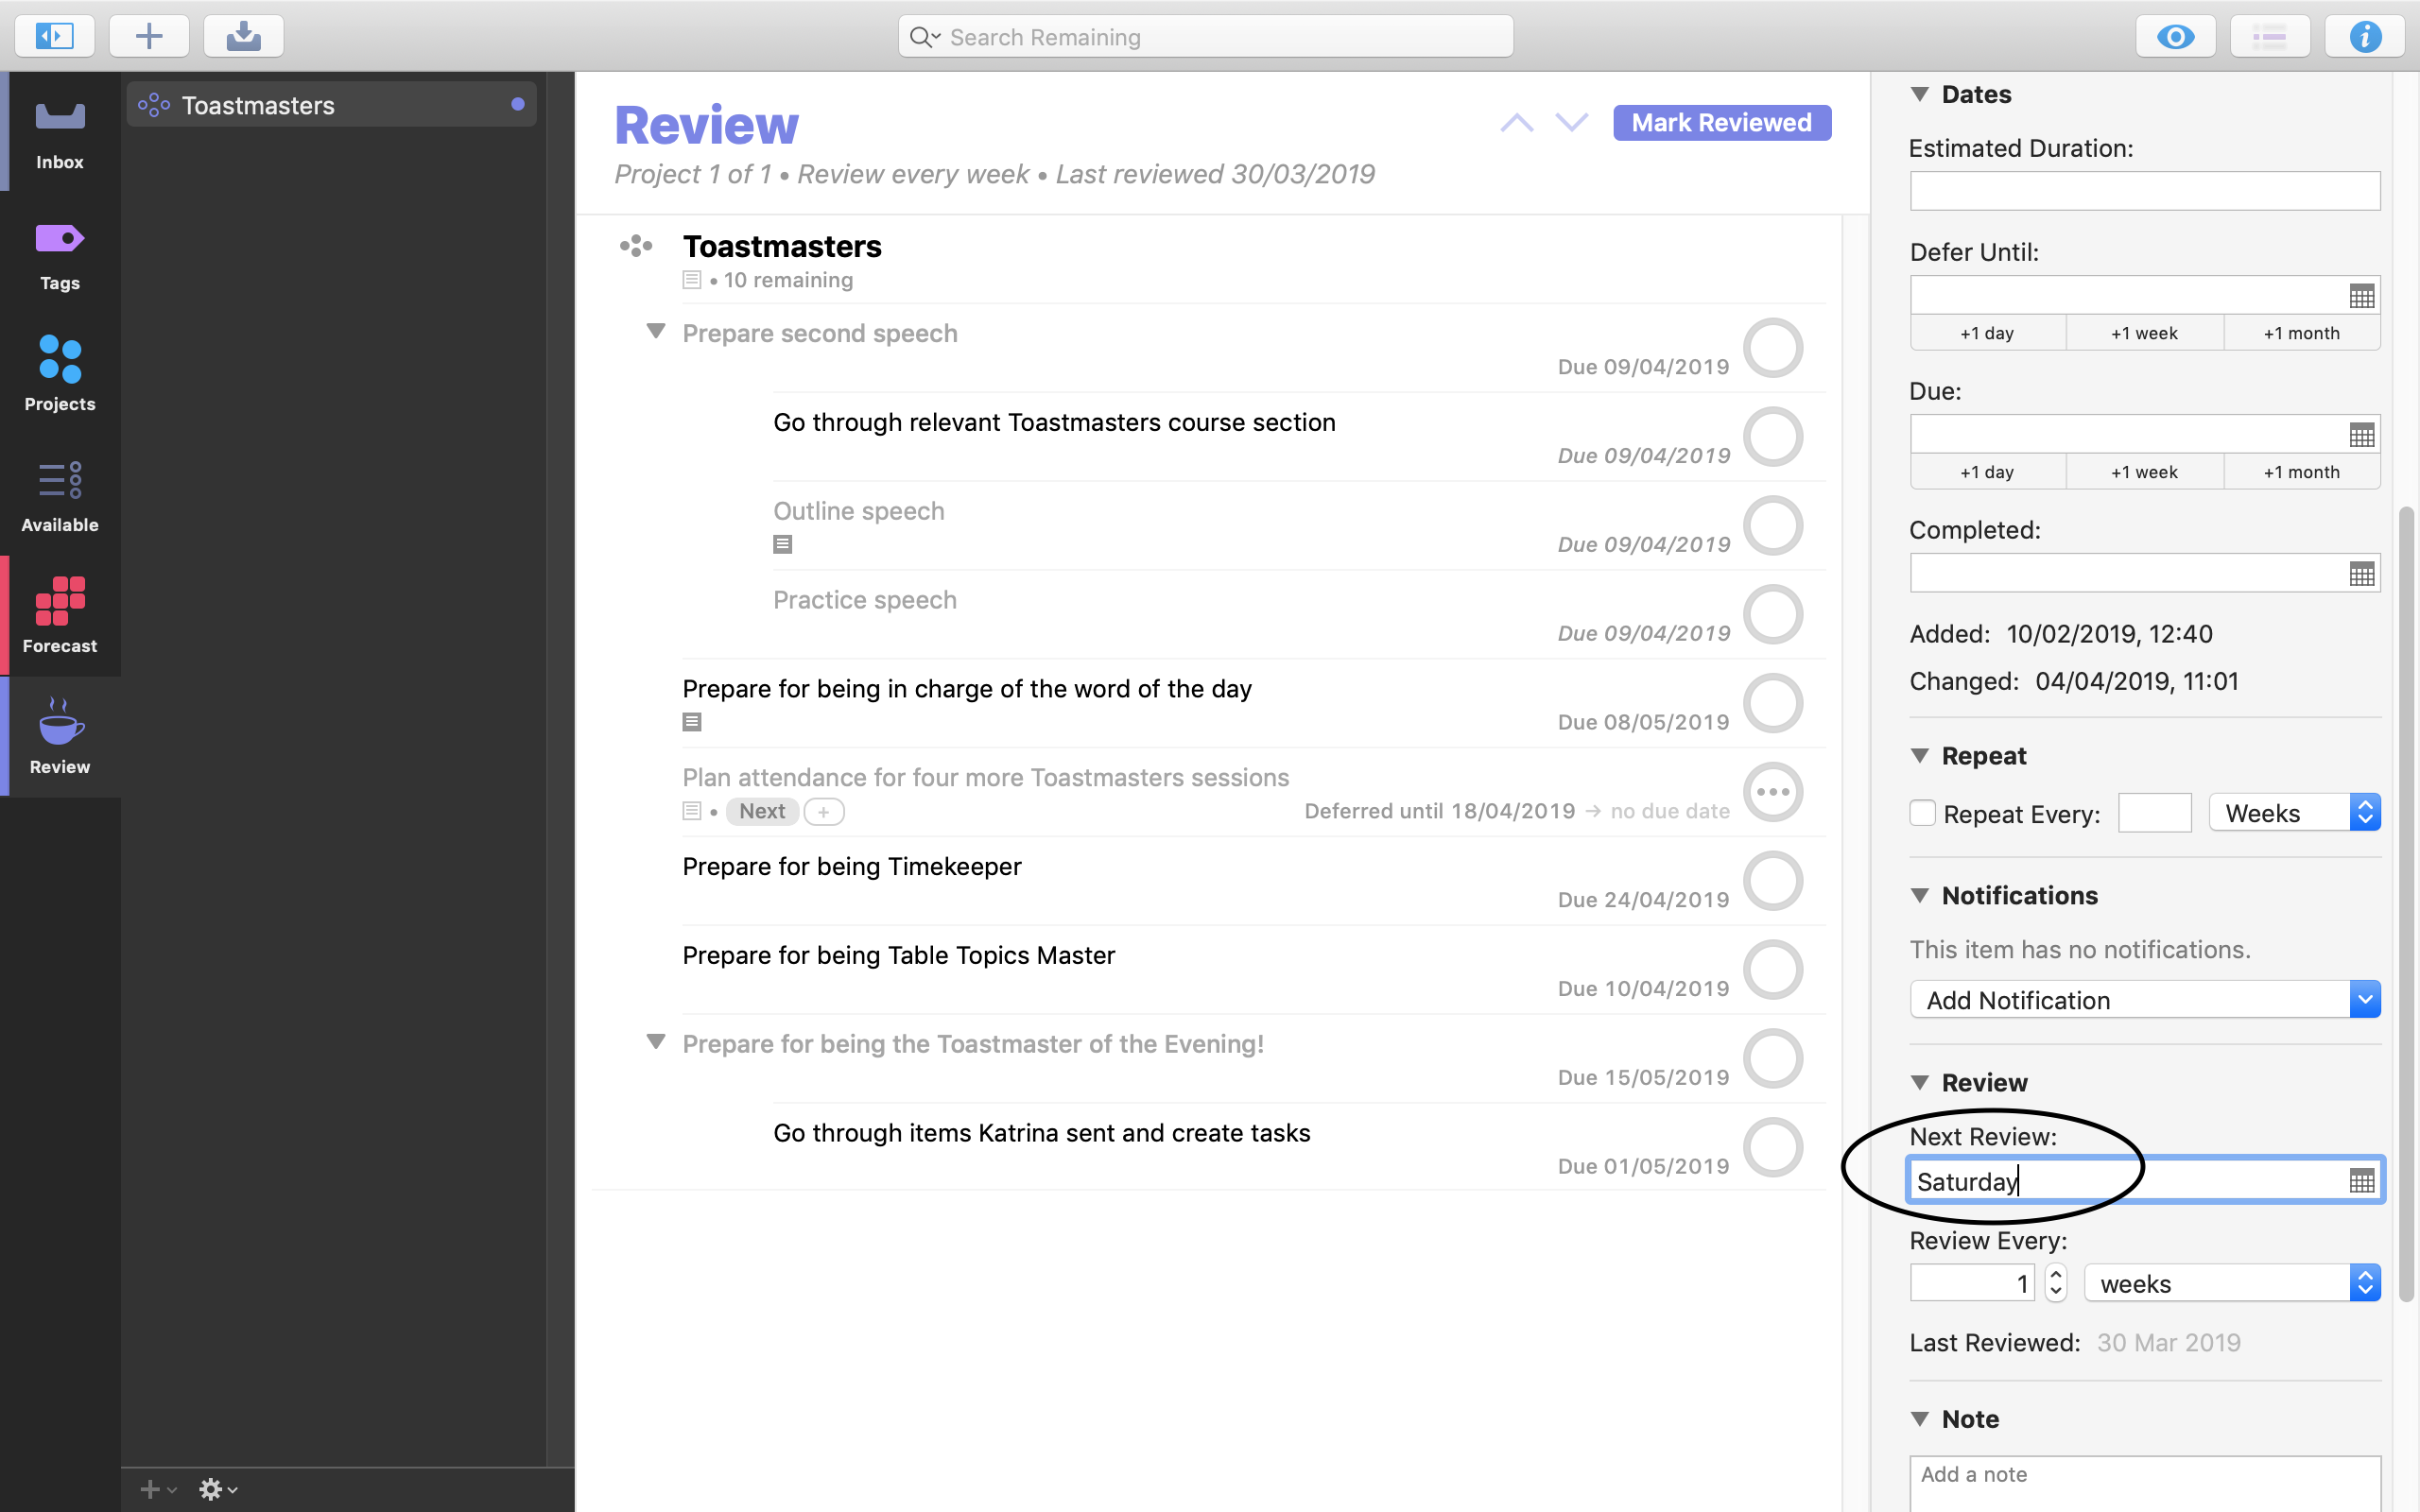The height and width of the screenshot is (1512, 2420).
Task: Open the Review Every weeks dropdown
Action: click(2364, 1284)
